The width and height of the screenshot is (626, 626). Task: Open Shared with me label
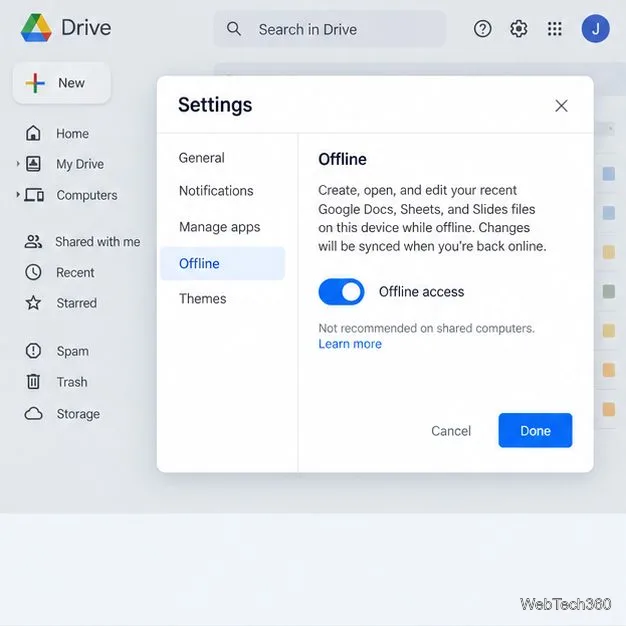click(97, 242)
